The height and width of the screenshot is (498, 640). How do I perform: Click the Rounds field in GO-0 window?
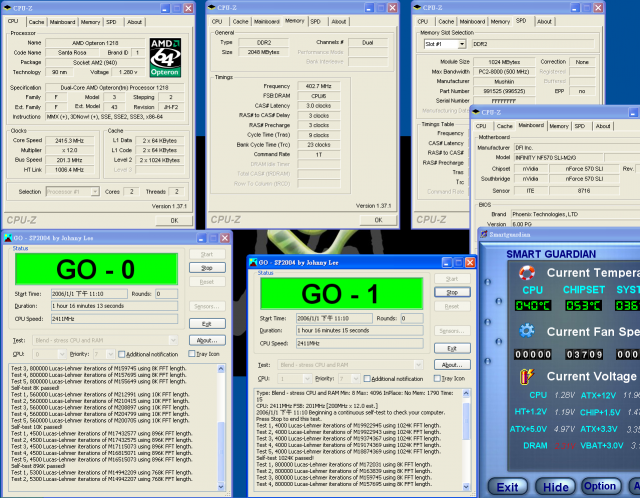(x=167, y=293)
